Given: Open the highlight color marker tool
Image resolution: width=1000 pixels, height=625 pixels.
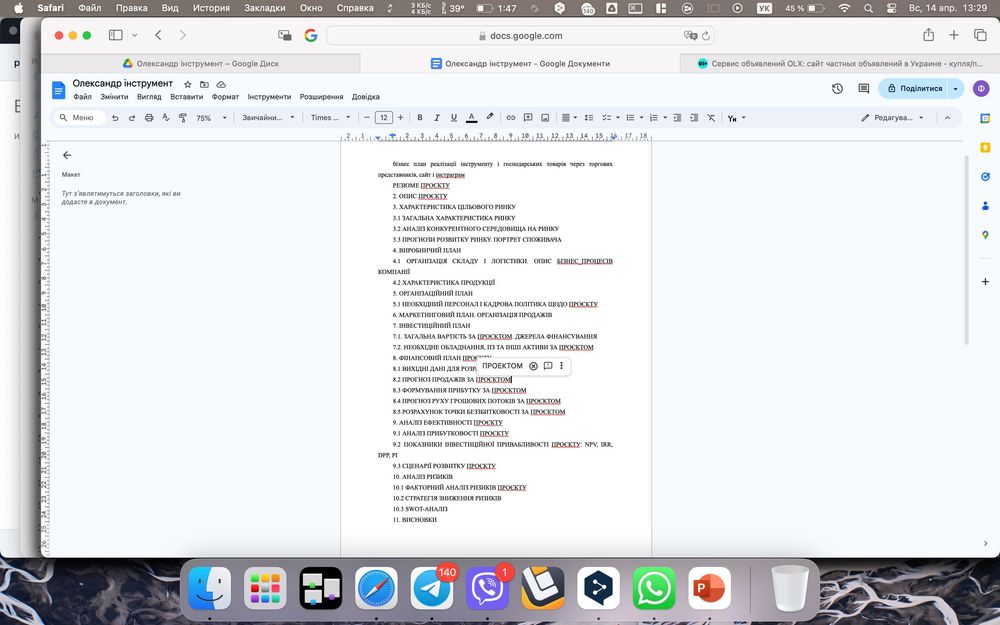Looking at the screenshot, I should click(x=490, y=117).
